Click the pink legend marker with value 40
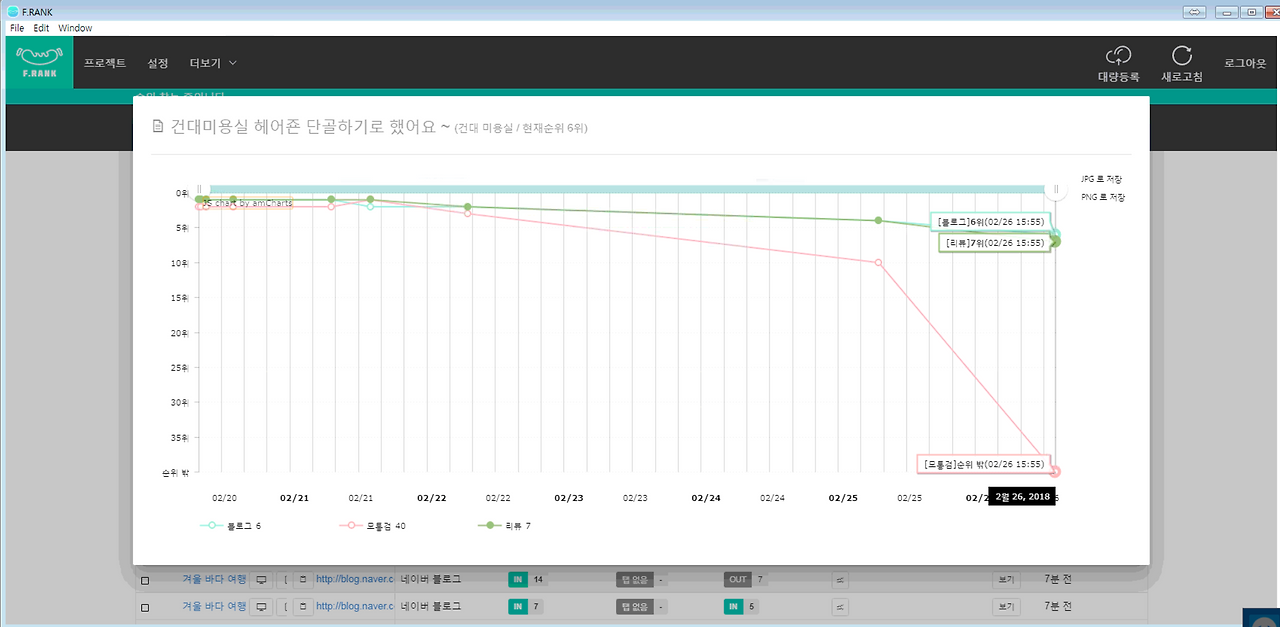Viewport: 1280px width, 627px height. [x=350, y=525]
